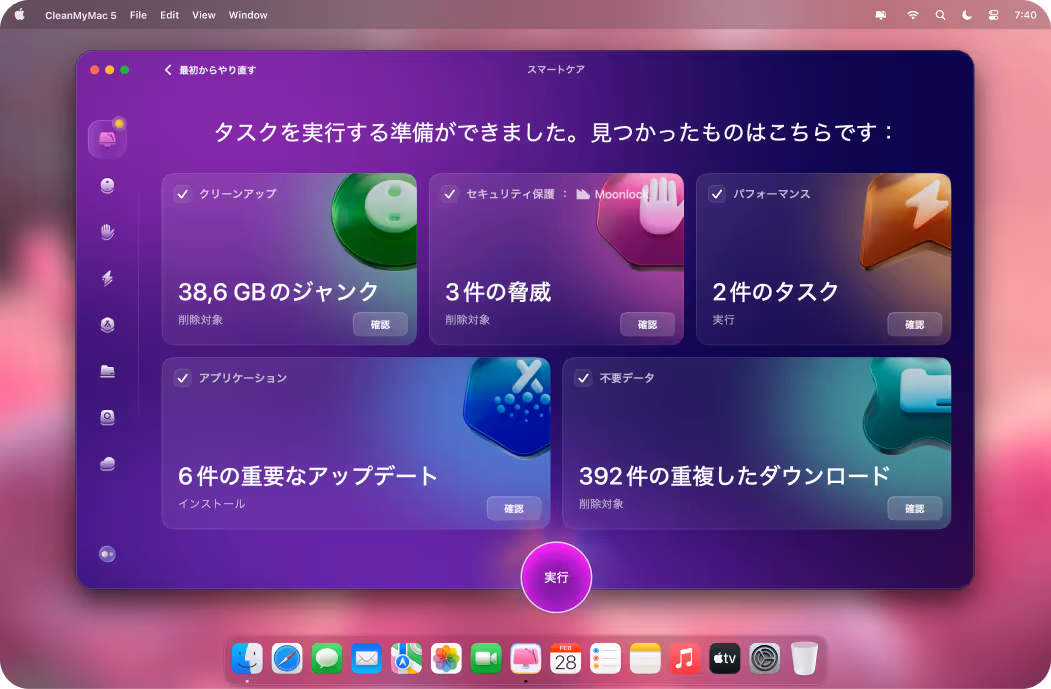
Task: Click 確認 on the updates card
Action: click(513, 509)
